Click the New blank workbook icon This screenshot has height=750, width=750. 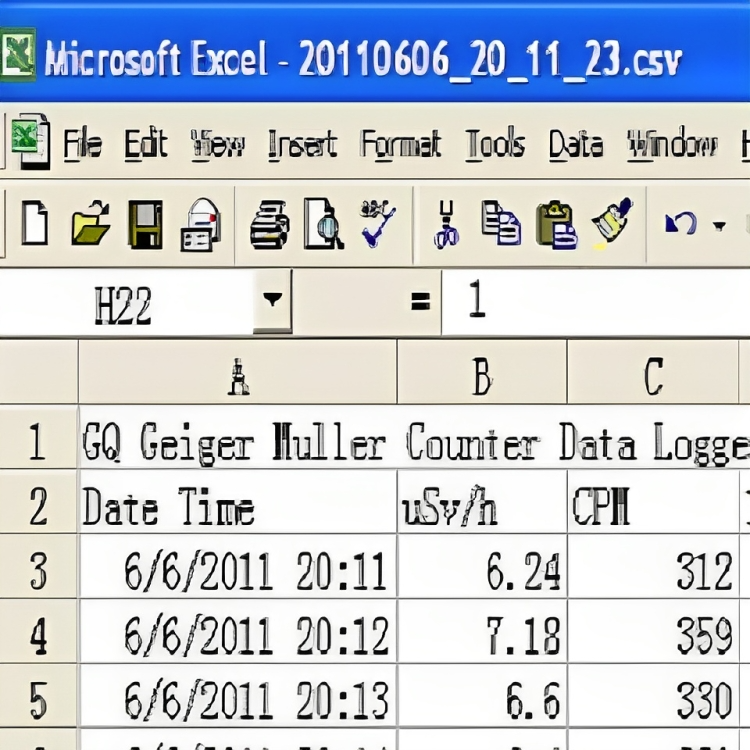[35, 223]
